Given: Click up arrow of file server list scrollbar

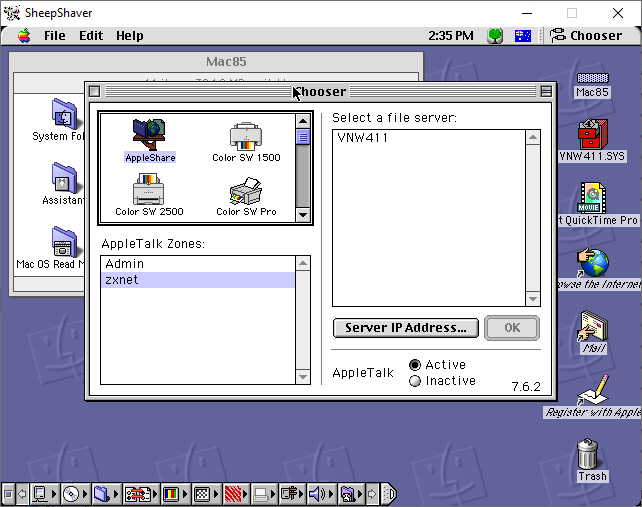Looking at the screenshot, I should click(x=533, y=137).
